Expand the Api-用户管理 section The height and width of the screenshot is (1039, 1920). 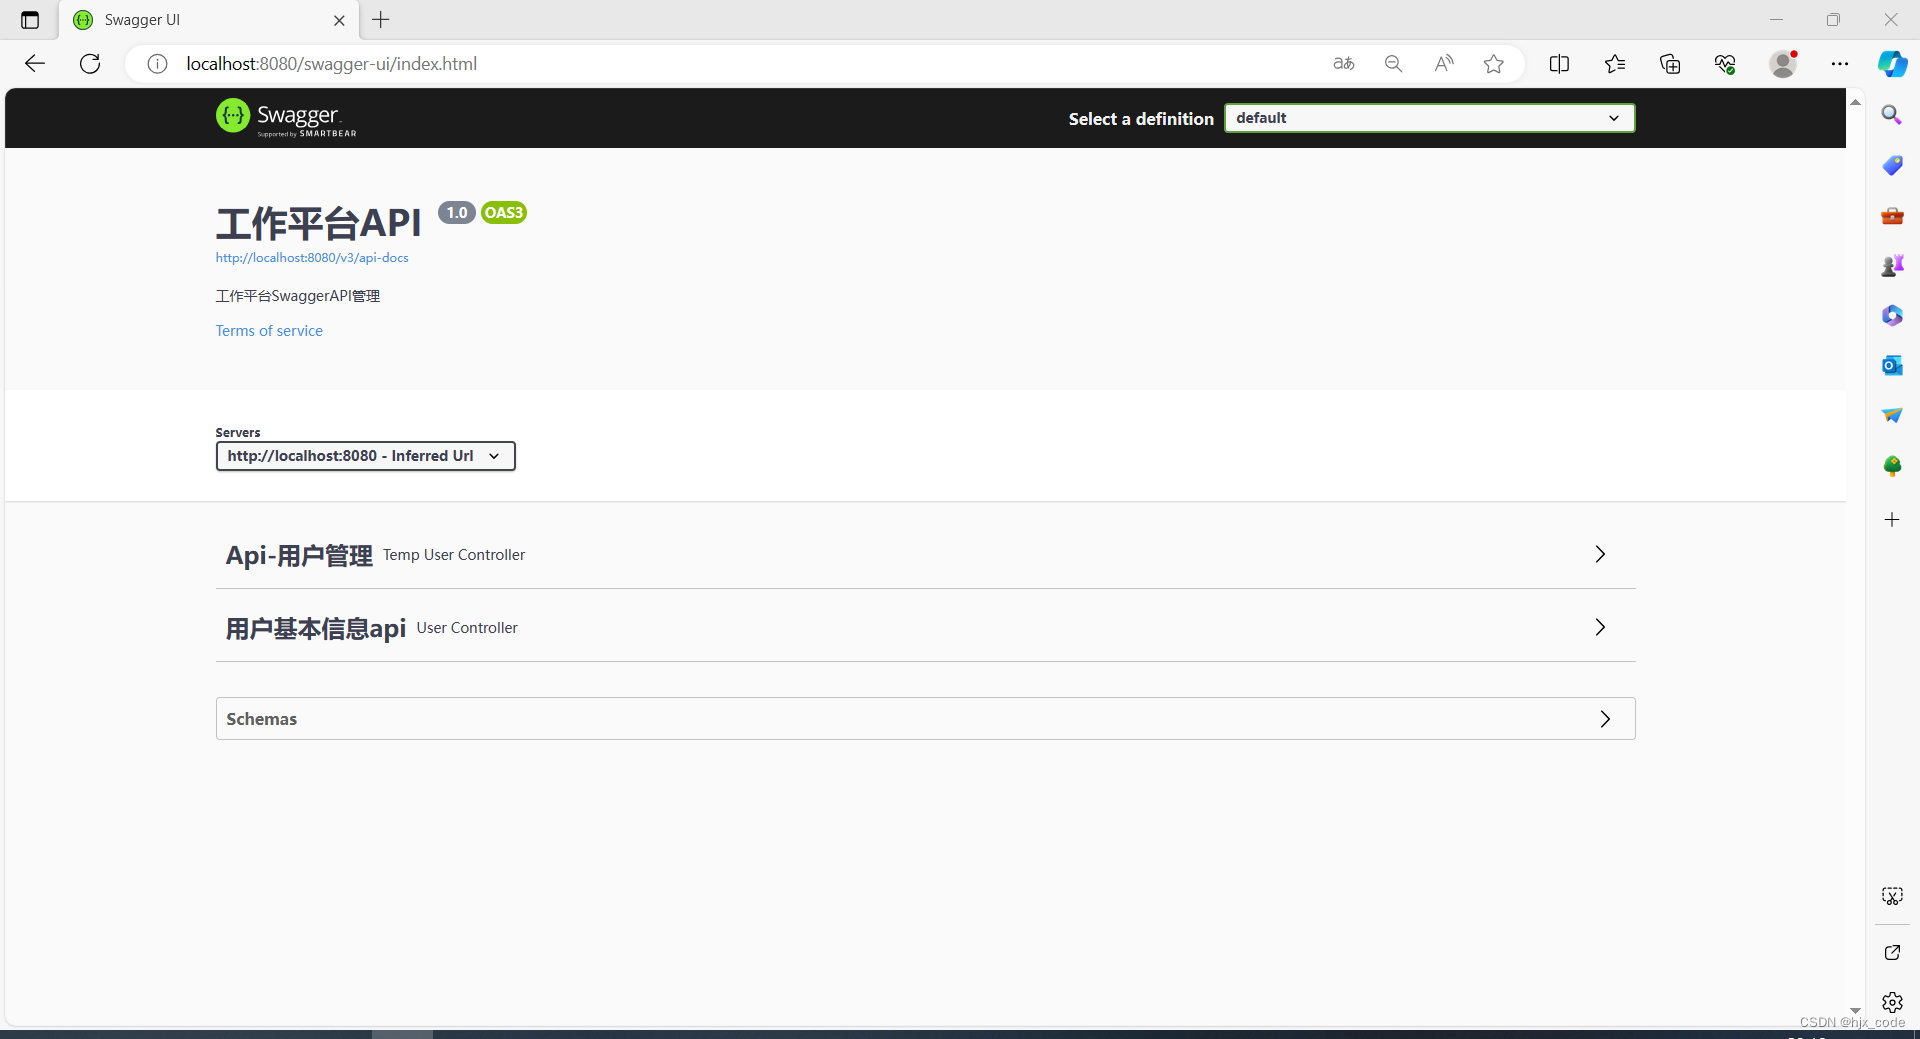pyautogui.click(x=1600, y=554)
